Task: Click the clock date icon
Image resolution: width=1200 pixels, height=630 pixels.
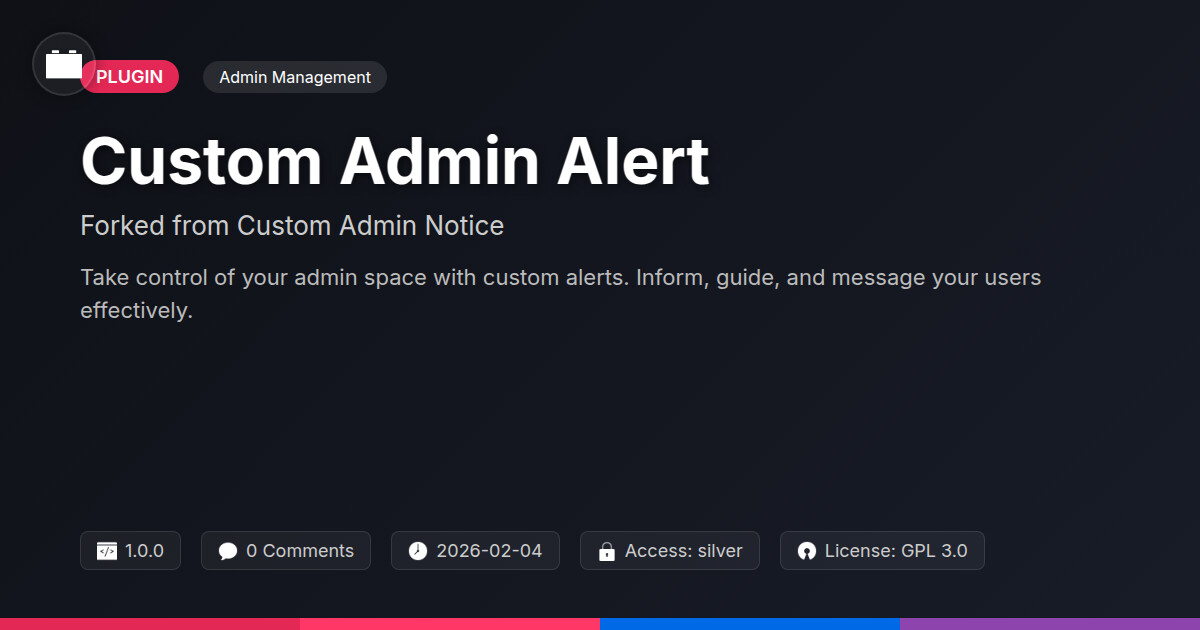Action: pyautogui.click(x=418, y=551)
